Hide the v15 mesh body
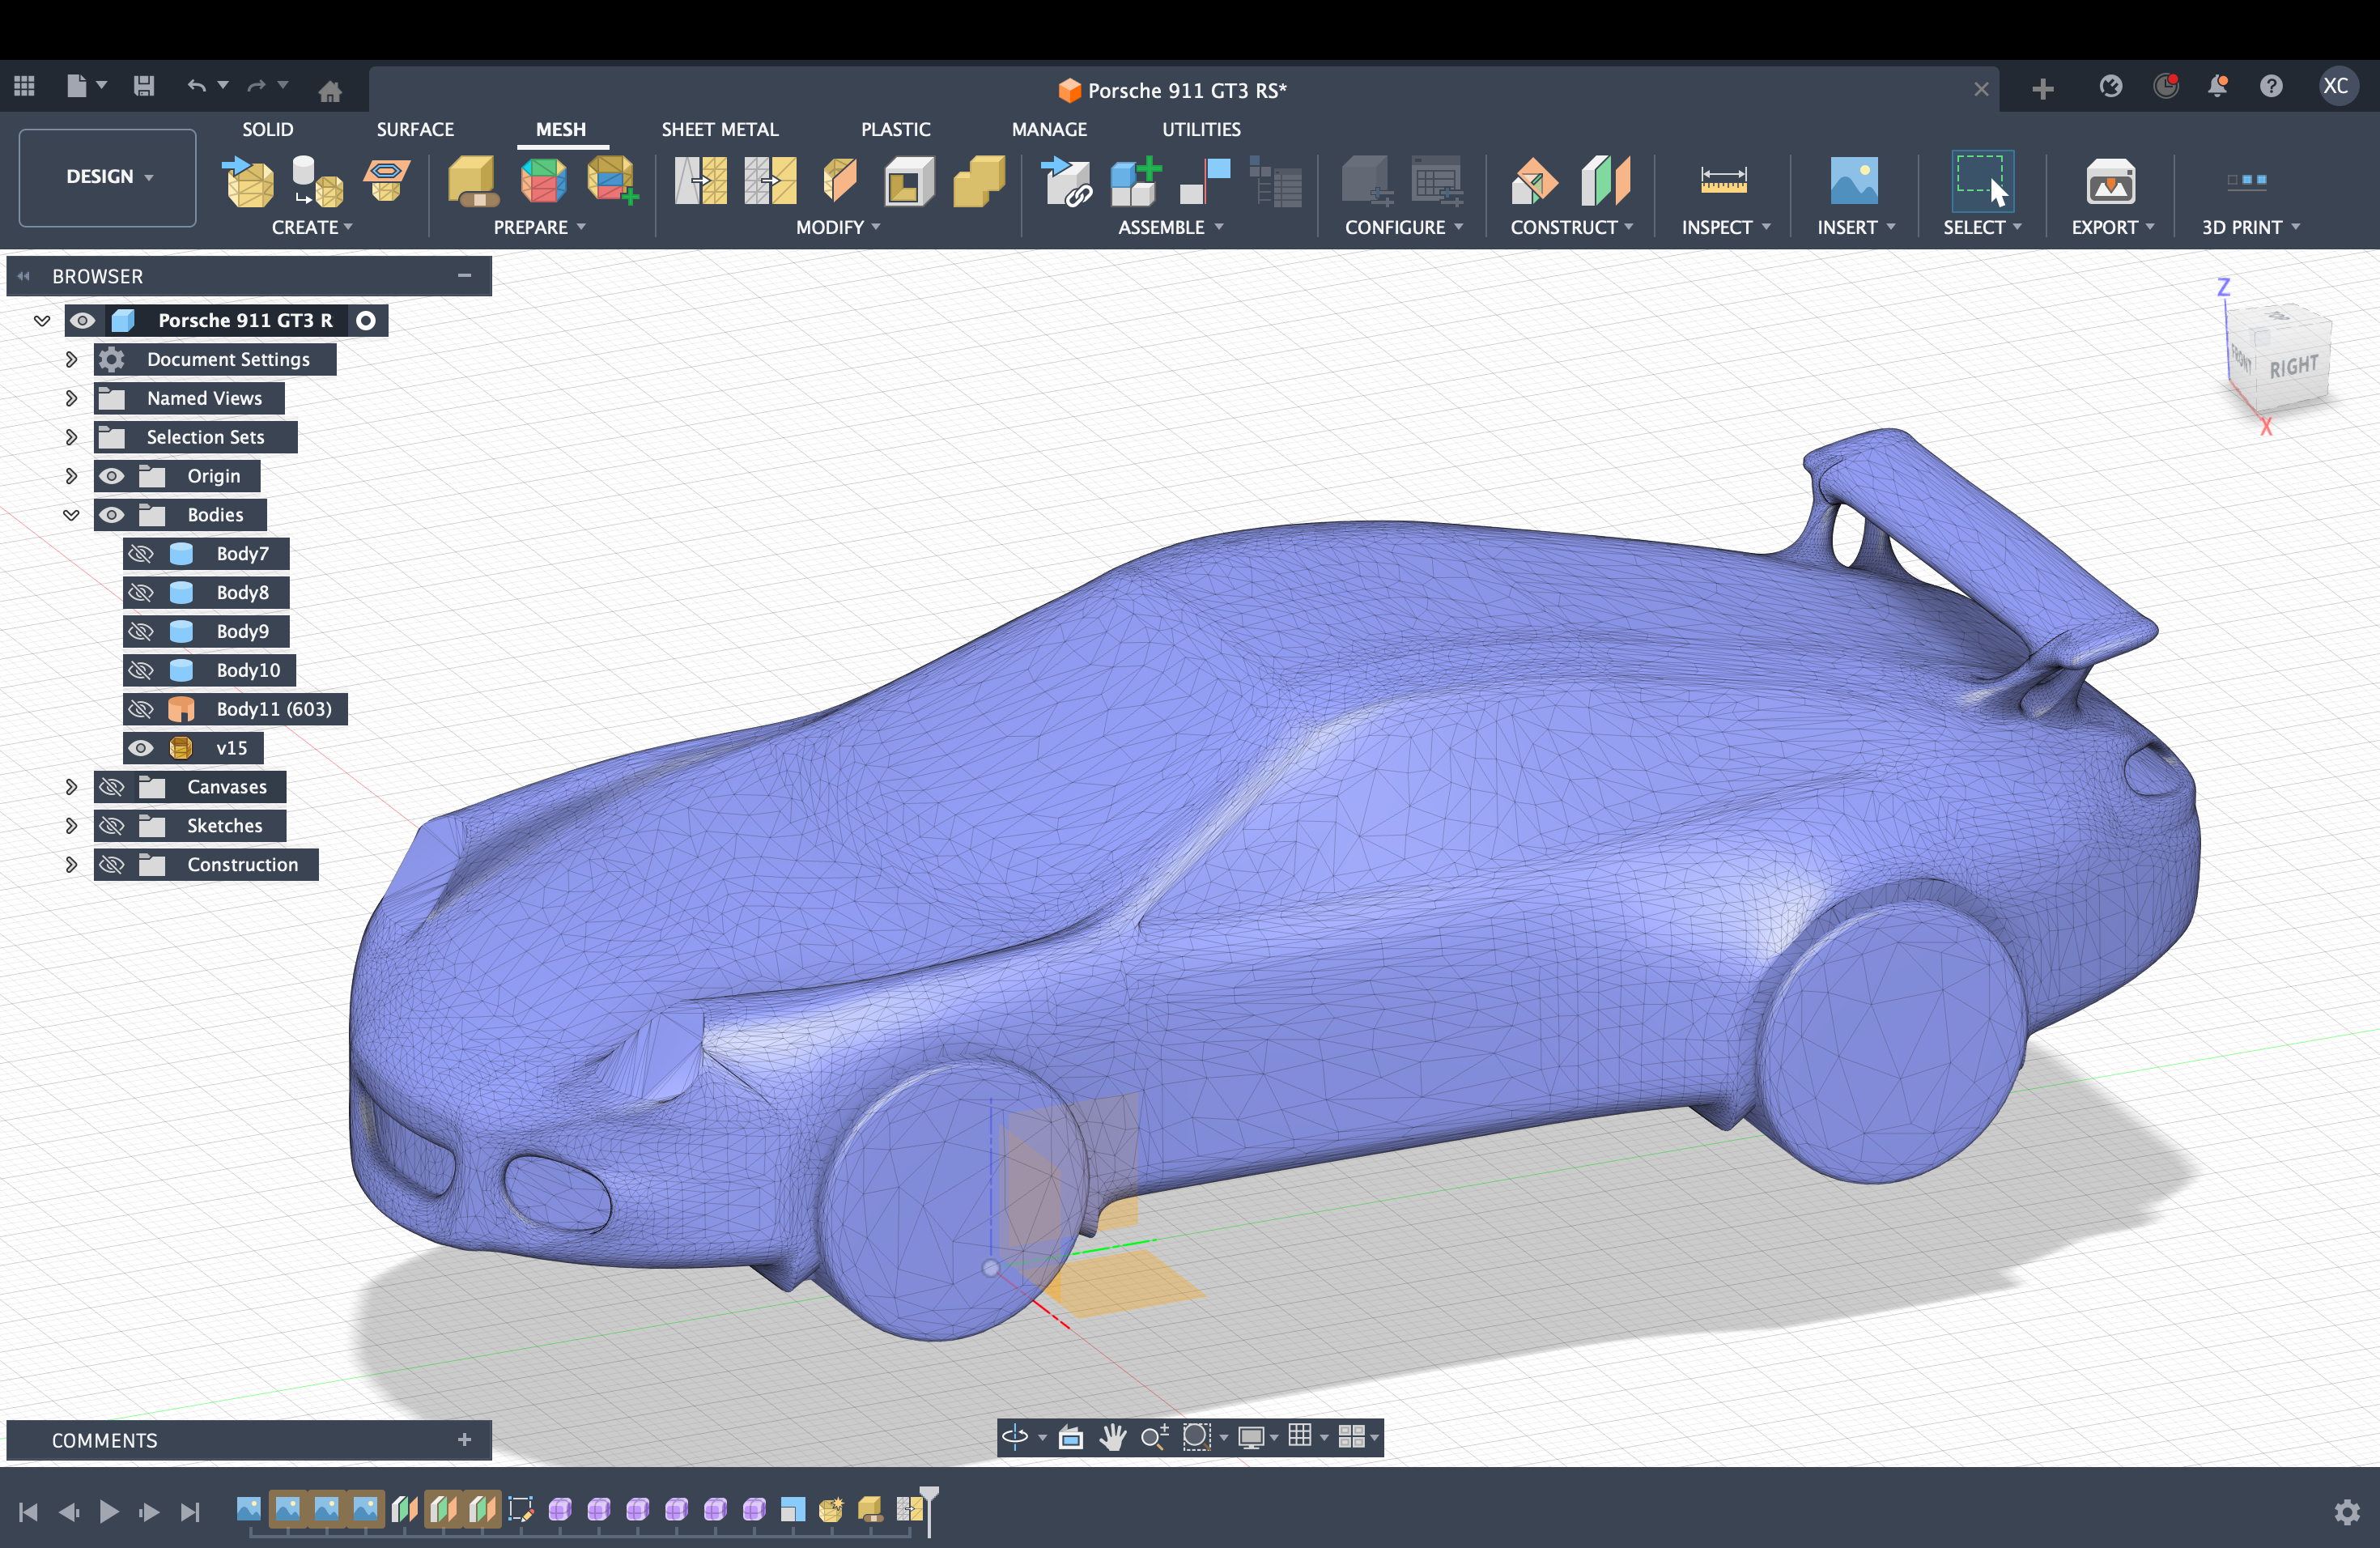 tap(141, 747)
